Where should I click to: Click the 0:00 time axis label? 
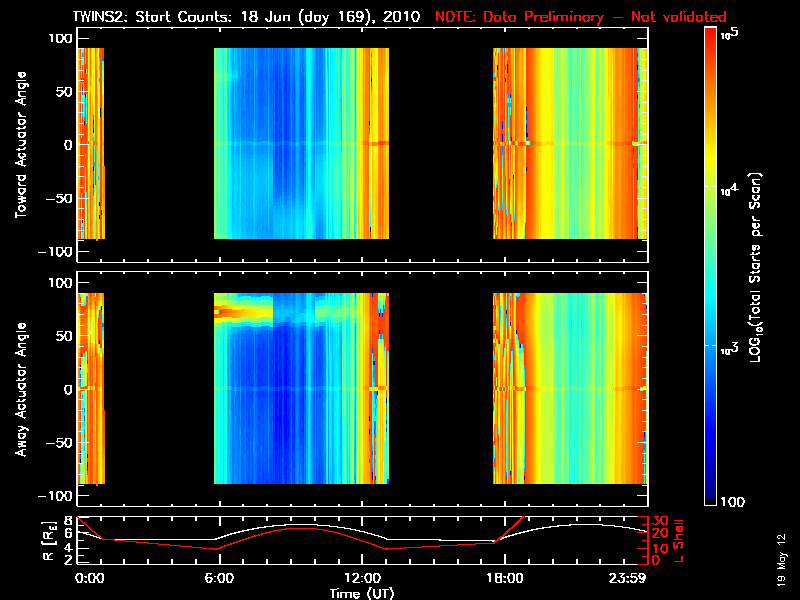89,578
